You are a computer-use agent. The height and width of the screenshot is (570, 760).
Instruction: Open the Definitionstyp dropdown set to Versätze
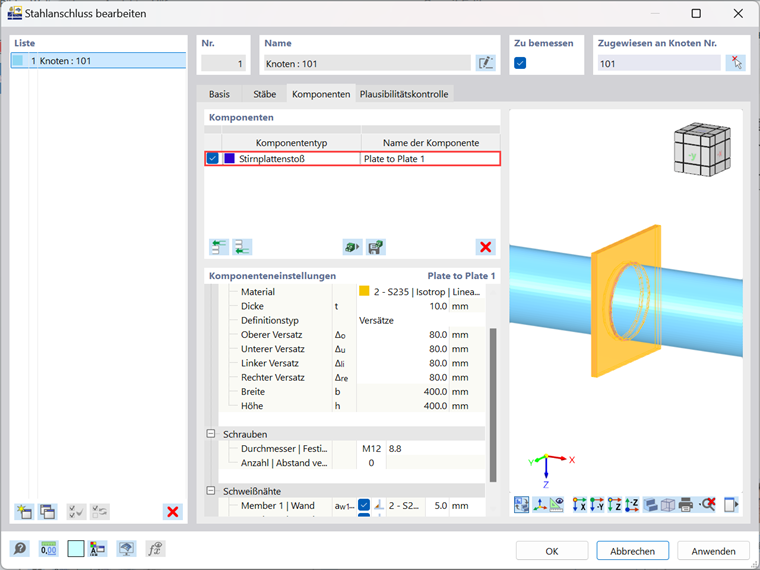pyautogui.click(x=420, y=320)
